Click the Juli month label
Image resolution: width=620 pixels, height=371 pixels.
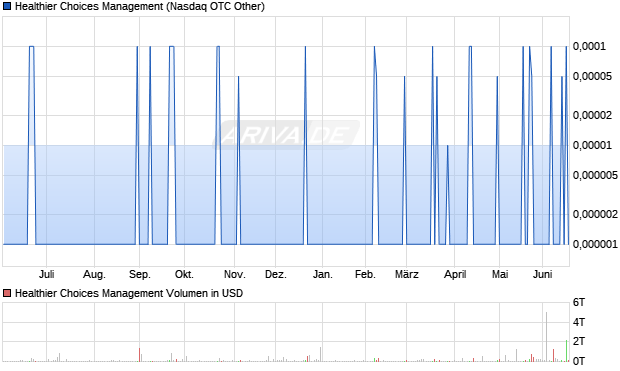tap(47, 274)
